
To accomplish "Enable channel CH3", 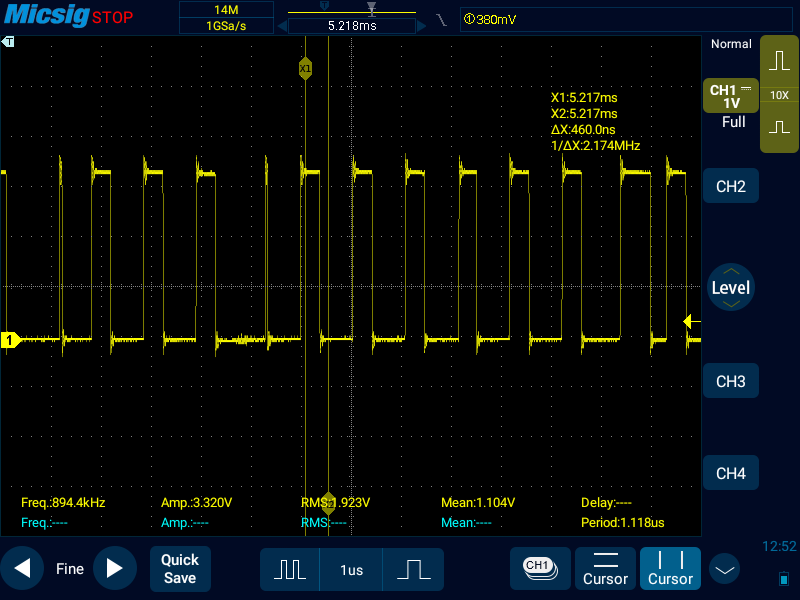I will coord(731,381).
